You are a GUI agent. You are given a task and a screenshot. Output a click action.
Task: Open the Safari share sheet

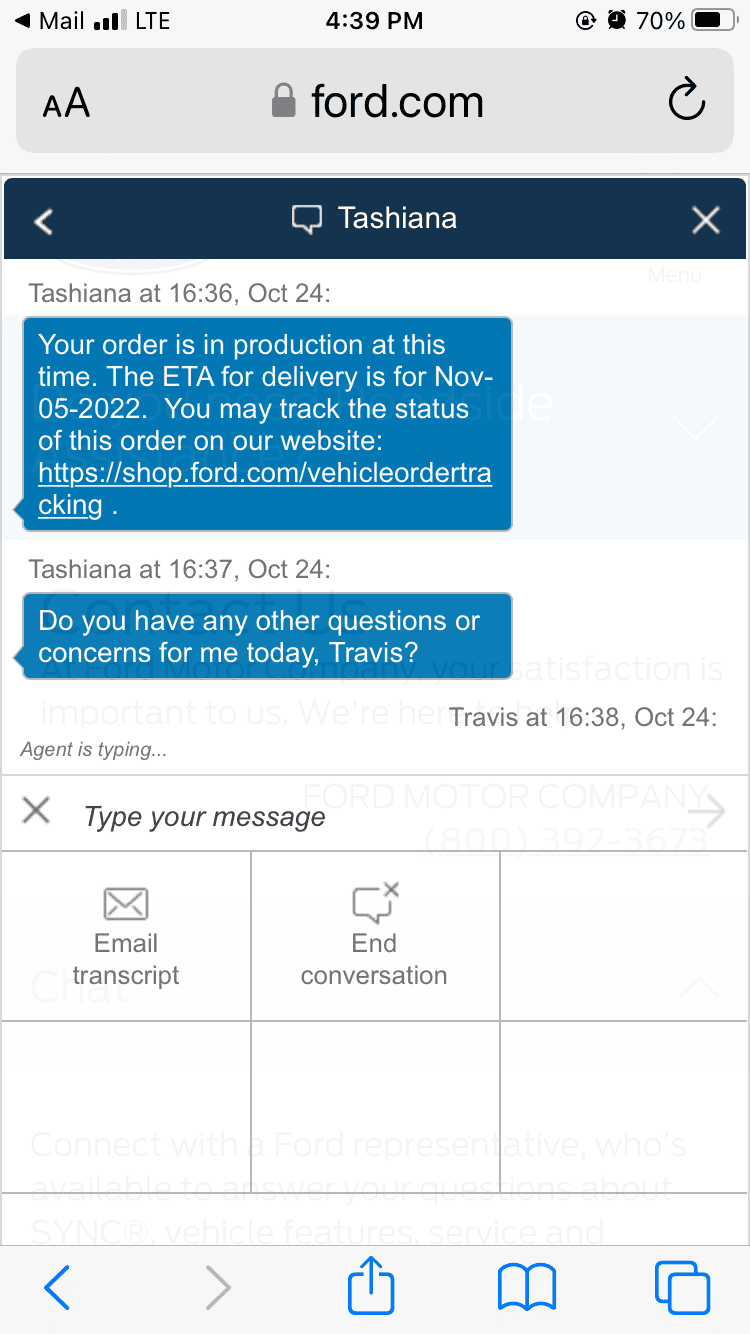coord(372,1287)
